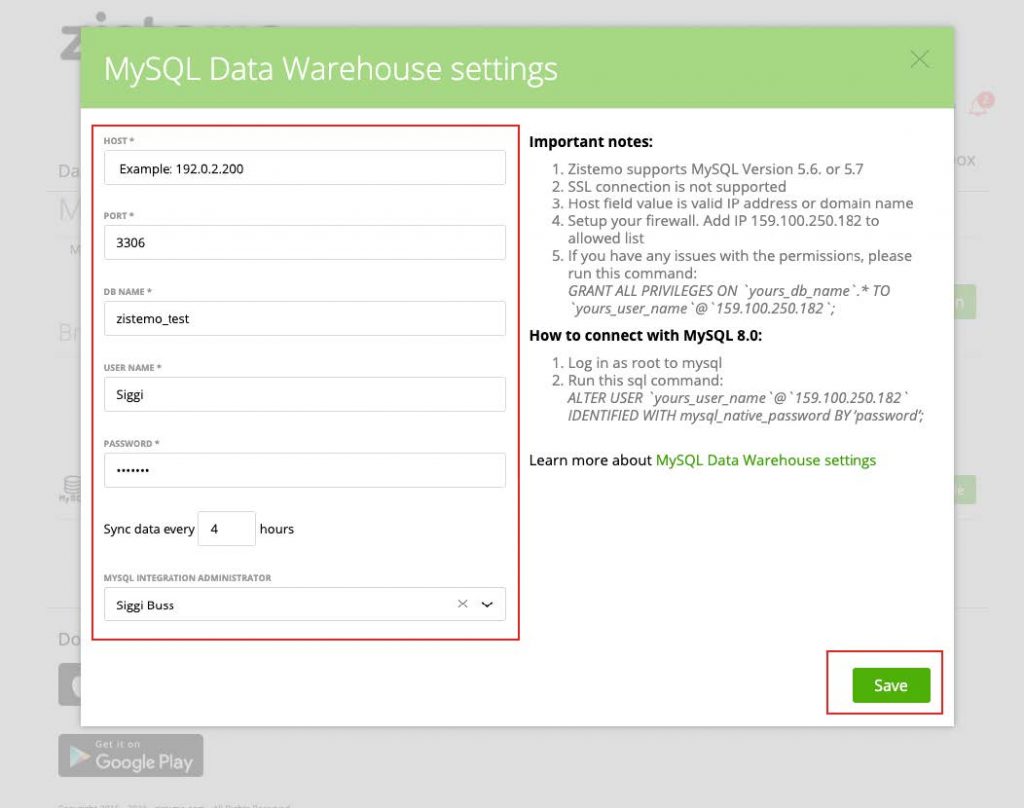
Task: Edit the sync interval hours value box
Action: point(226,529)
